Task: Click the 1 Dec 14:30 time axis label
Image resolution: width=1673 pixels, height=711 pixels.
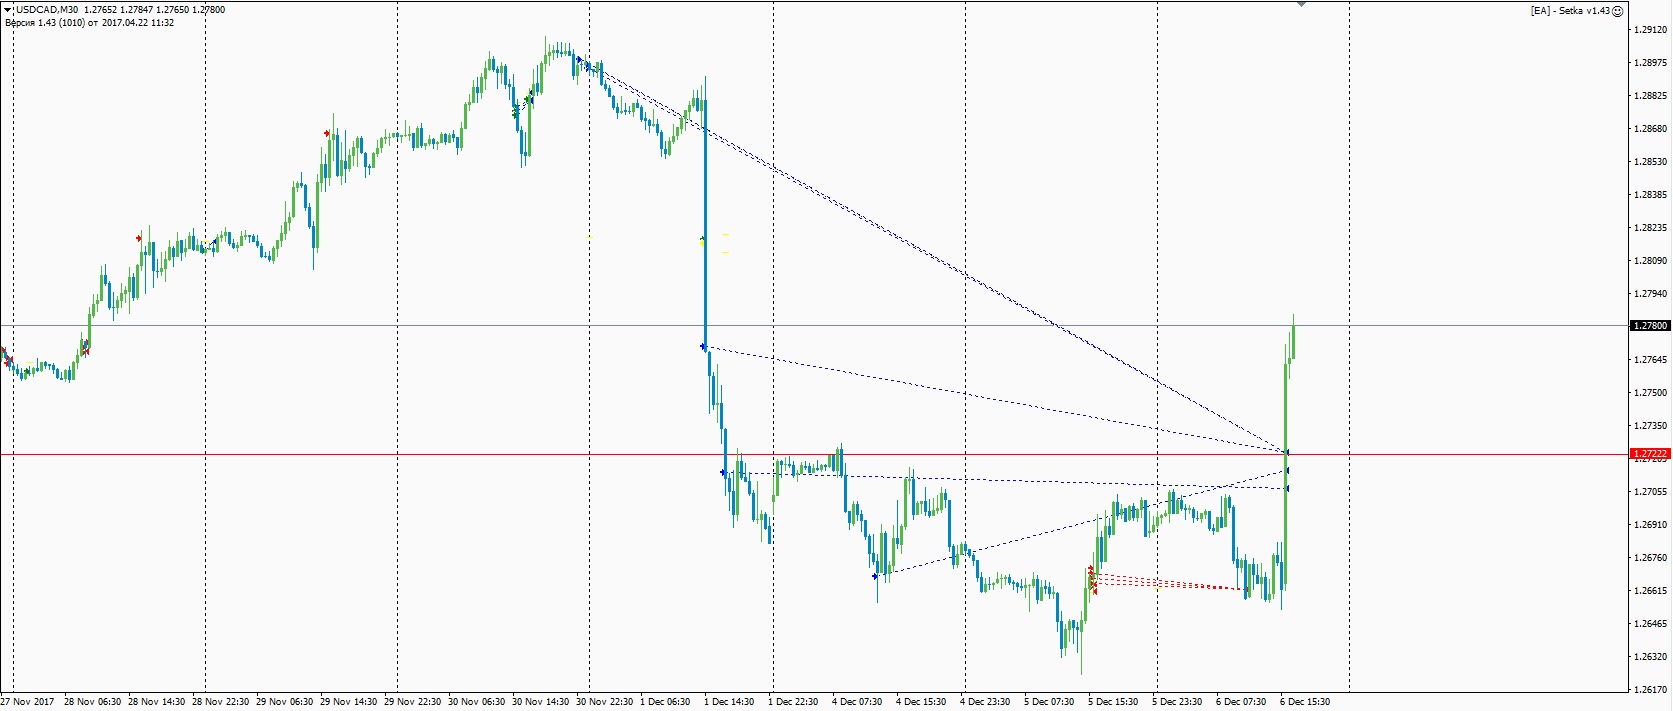Action: tap(730, 702)
